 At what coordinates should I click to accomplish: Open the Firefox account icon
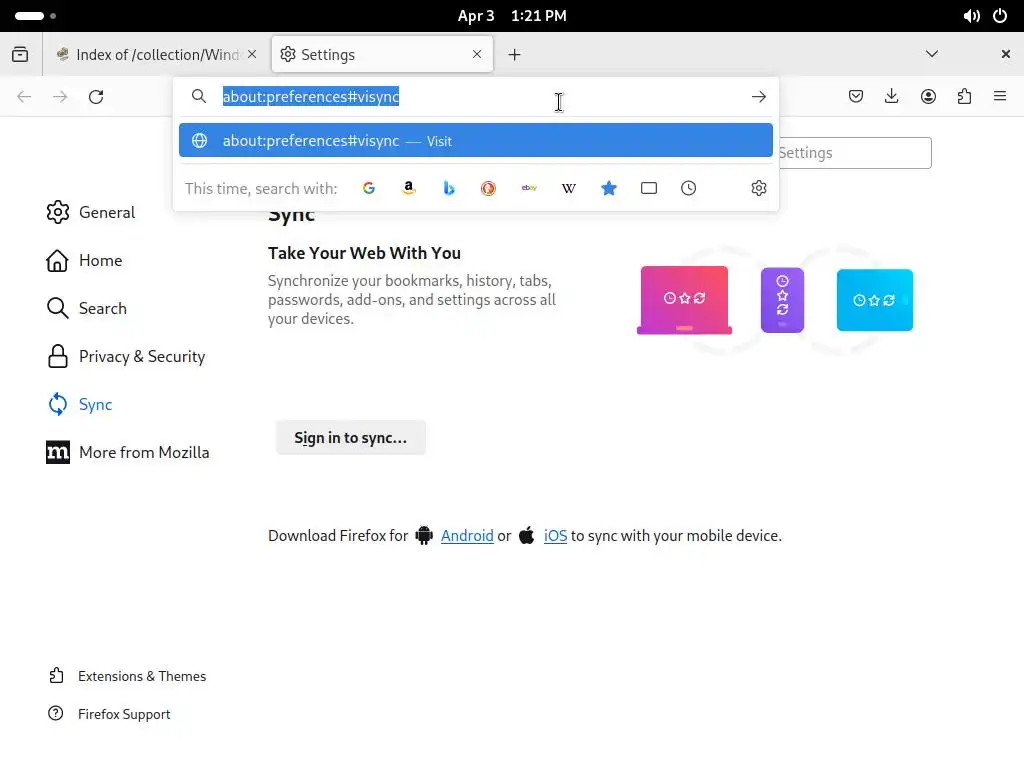click(x=928, y=97)
